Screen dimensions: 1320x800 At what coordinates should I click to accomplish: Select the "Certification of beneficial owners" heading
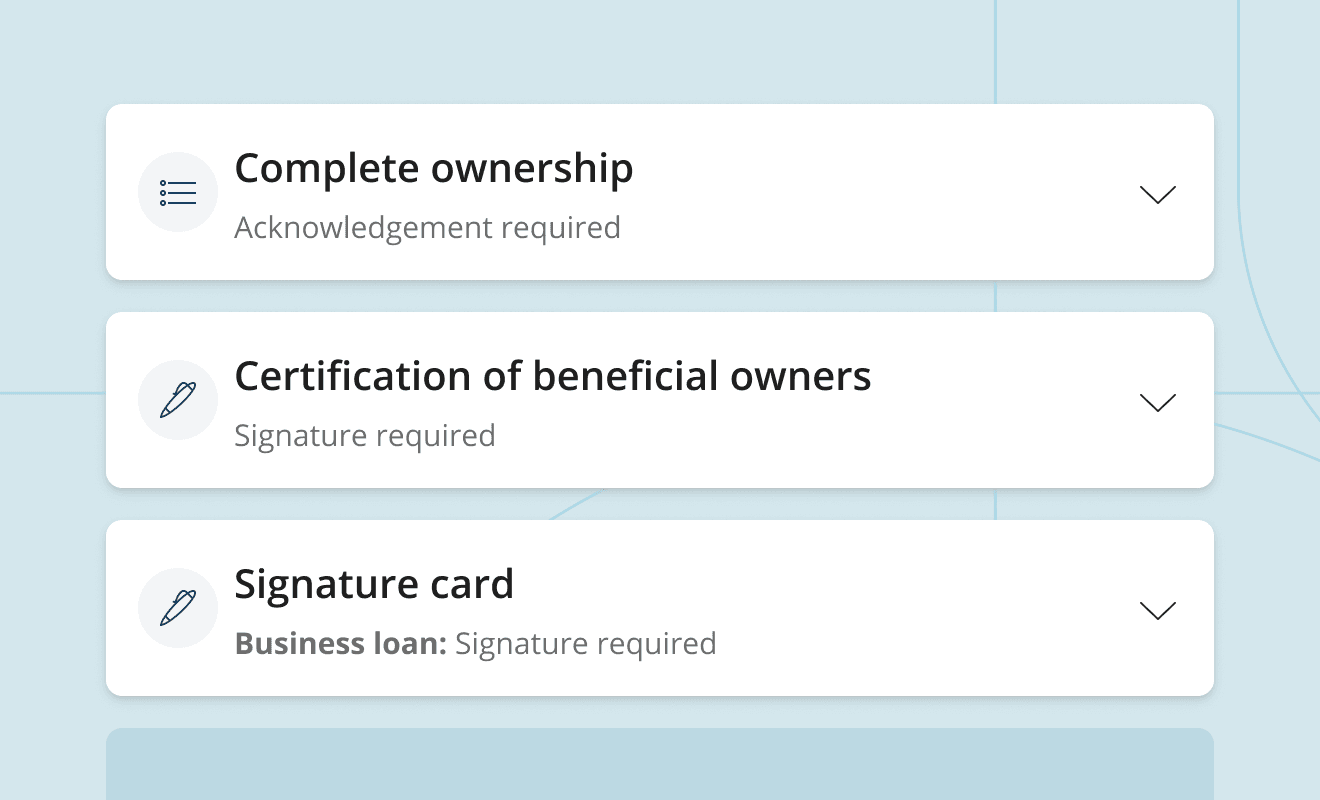(552, 376)
